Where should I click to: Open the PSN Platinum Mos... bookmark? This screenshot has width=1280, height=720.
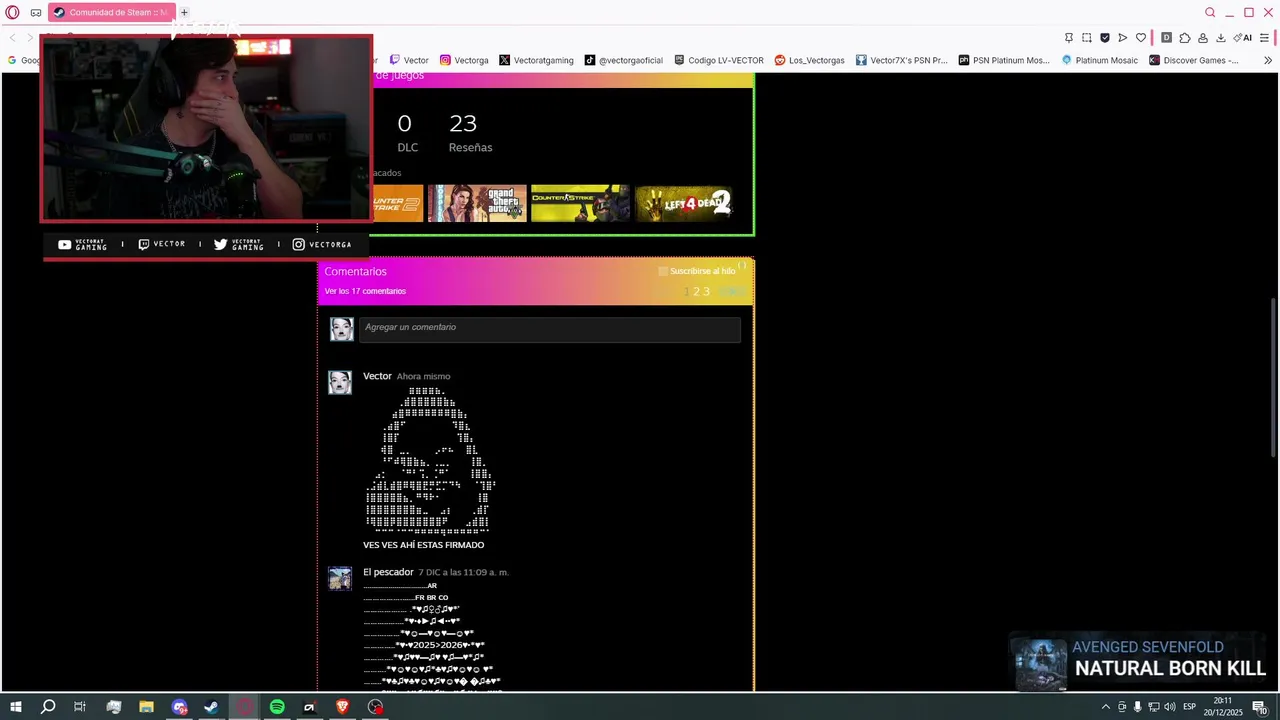click(x=1004, y=60)
